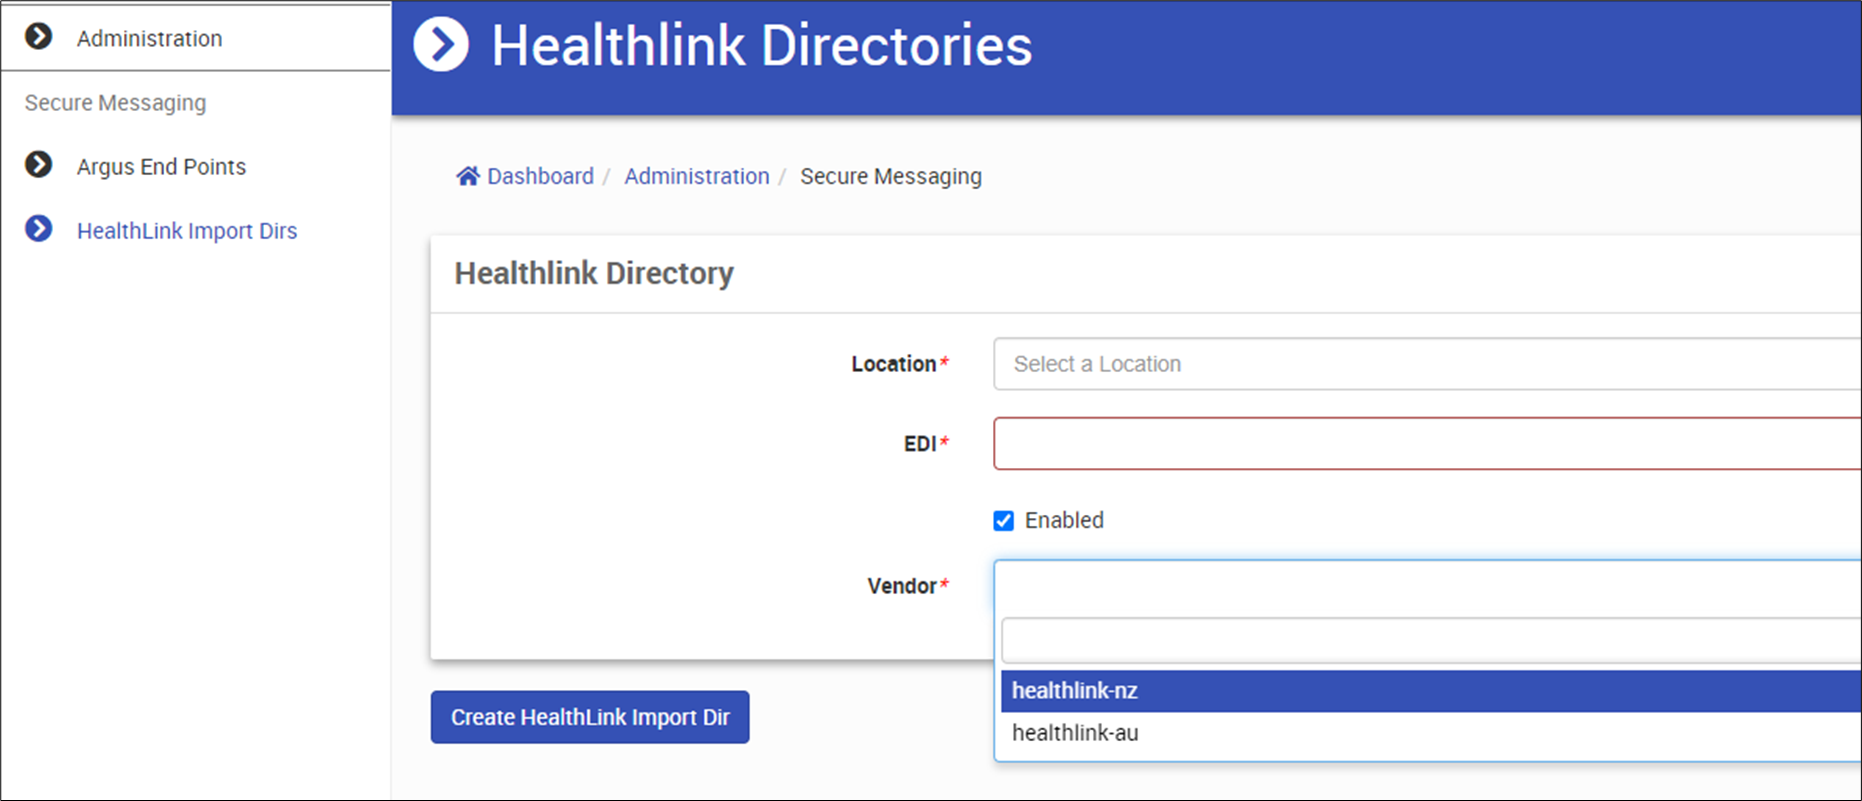Click the Create HealthLink Import Dir button
This screenshot has width=1862, height=801.
[590, 717]
